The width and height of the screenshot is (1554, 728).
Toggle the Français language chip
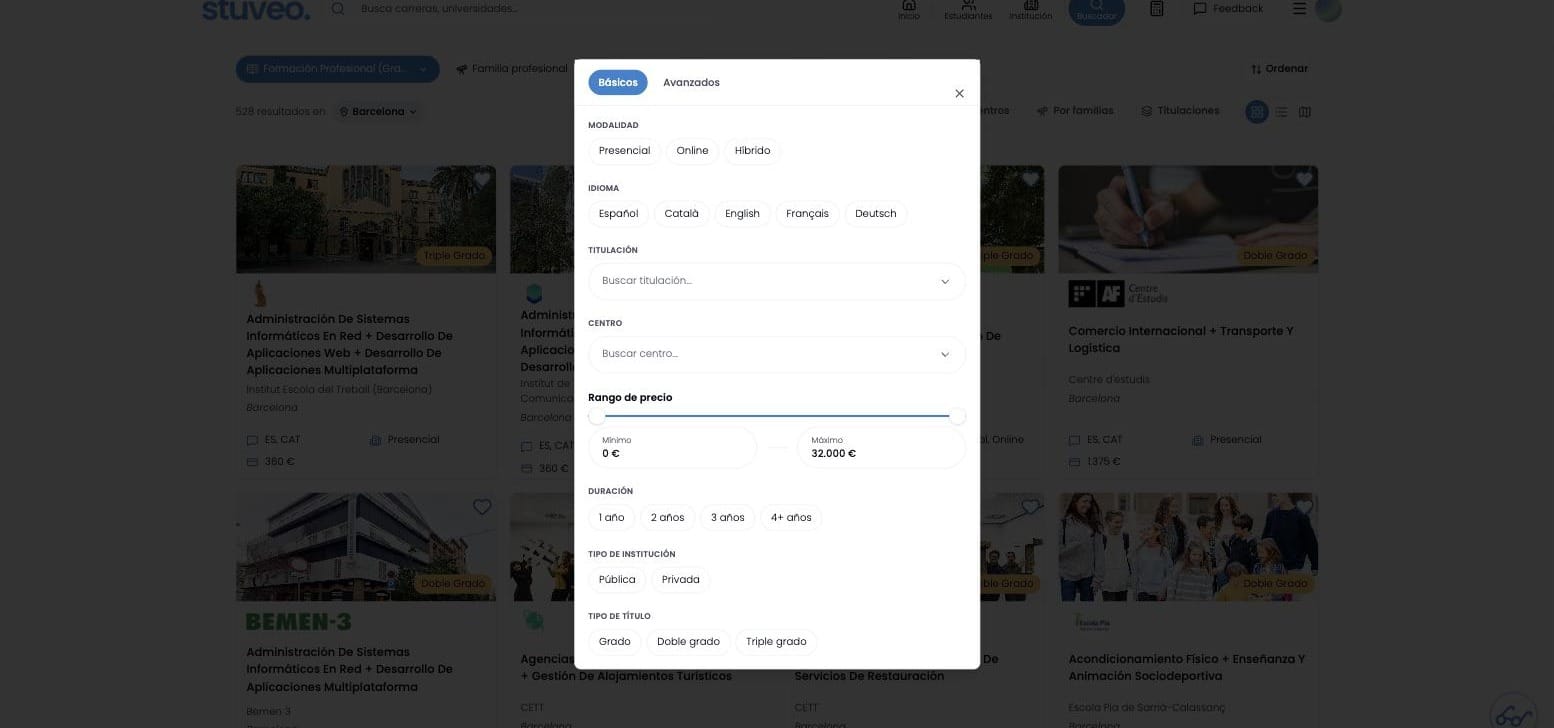point(807,214)
